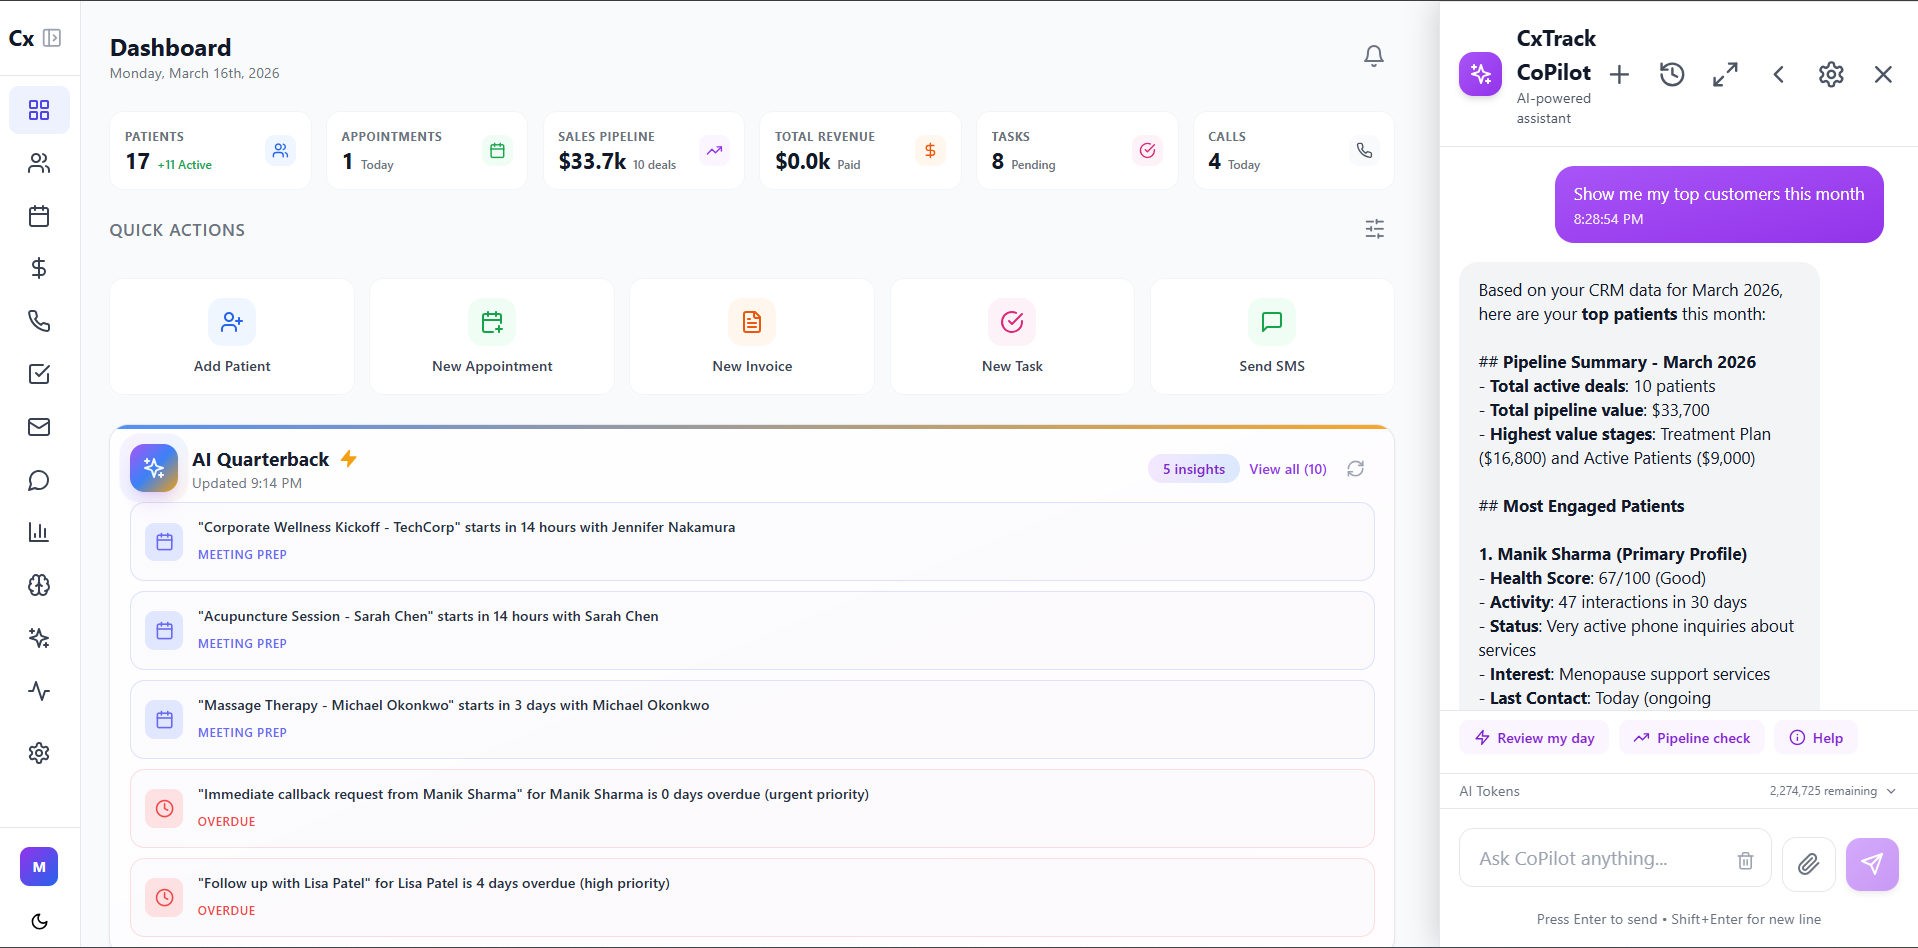The height and width of the screenshot is (948, 1918).
Task: Collapse the sidebar using the panel toggle
Action: coord(53,38)
